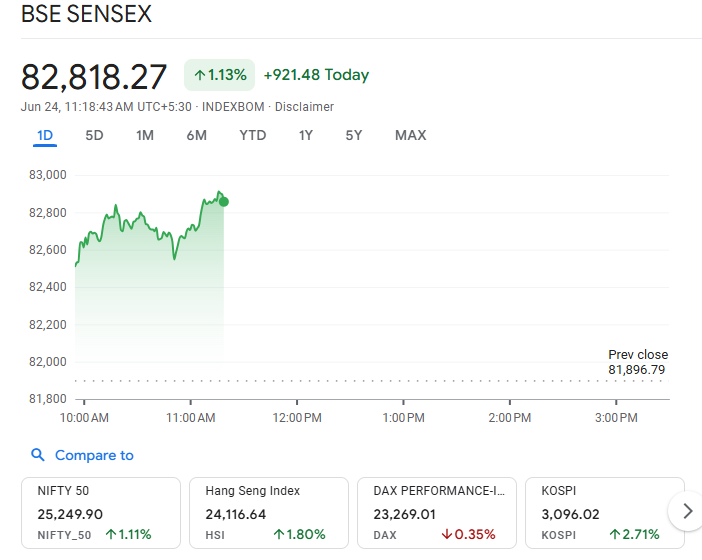Open the Hang Seng Index card
702x560 pixels.
point(269,513)
